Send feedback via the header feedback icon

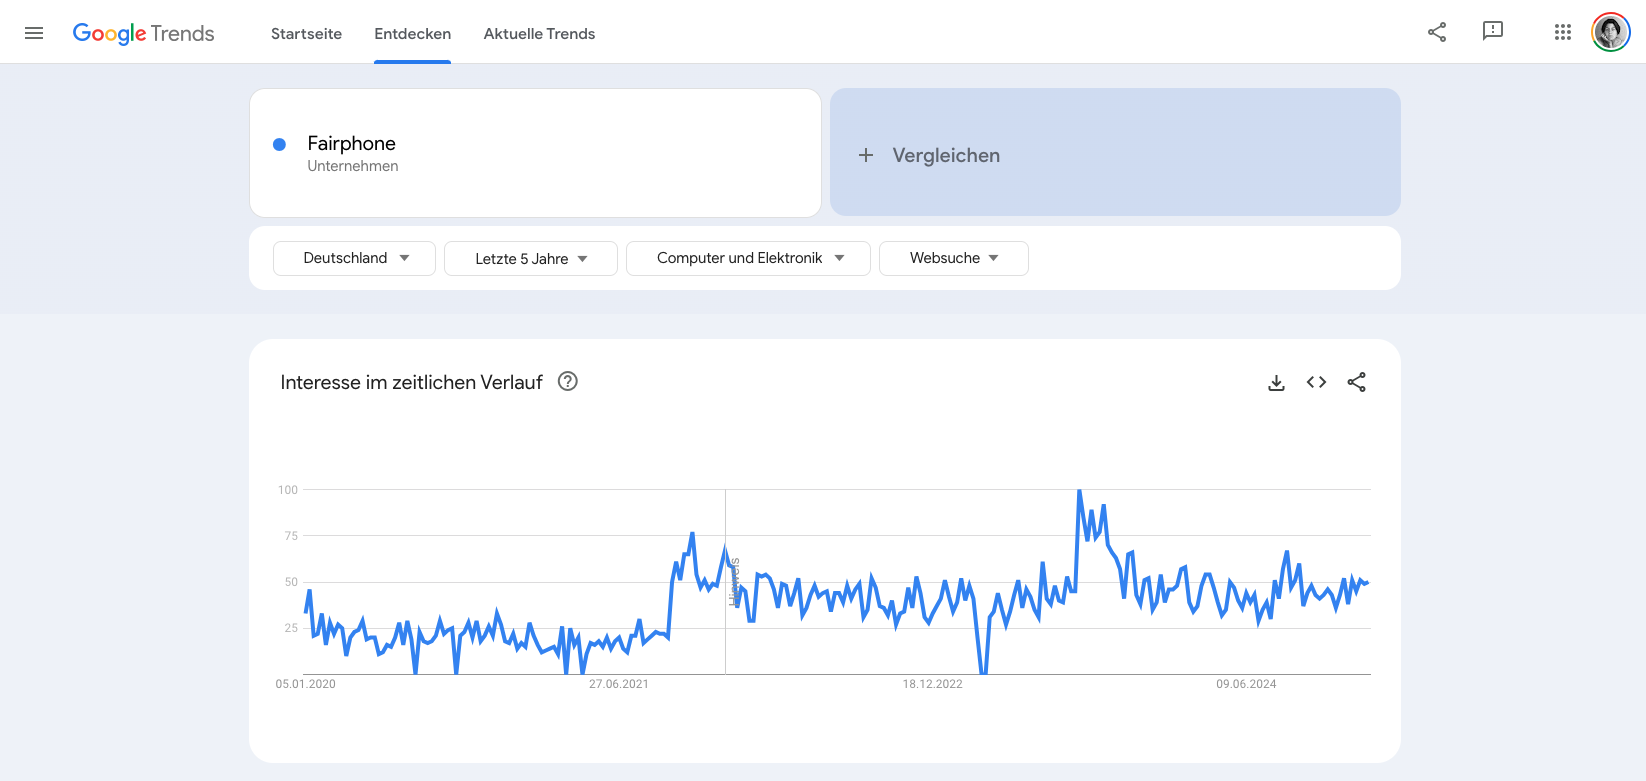click(1493, 32)
